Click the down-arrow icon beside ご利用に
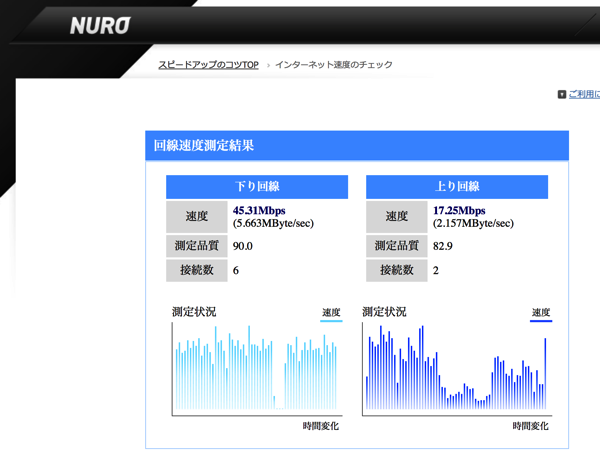Image resolution: width=600 pixels, height=466 pixels. (x=561, y=95)
